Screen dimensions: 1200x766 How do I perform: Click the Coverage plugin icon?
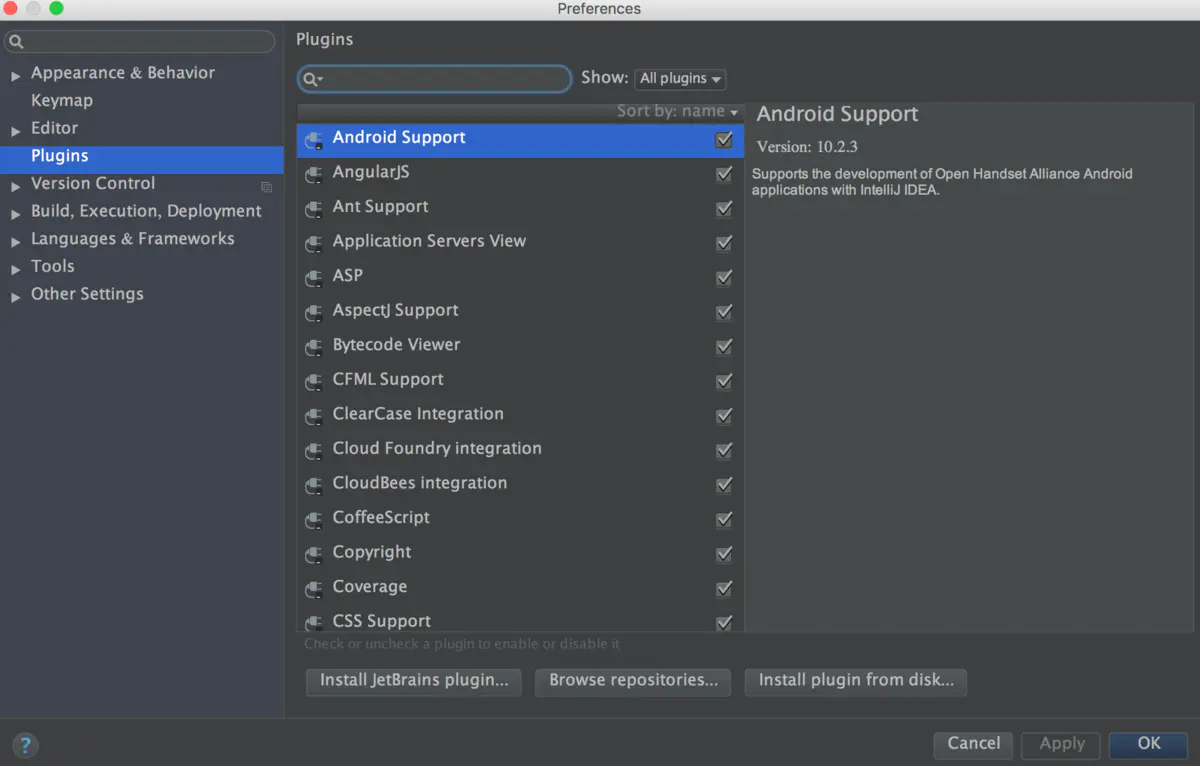(314, 588)
